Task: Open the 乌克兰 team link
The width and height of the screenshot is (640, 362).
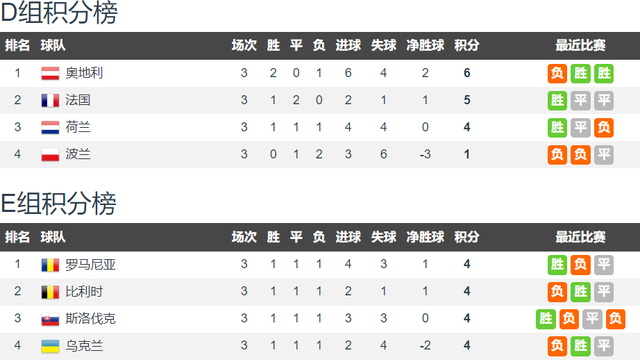Action: [84, 346]
